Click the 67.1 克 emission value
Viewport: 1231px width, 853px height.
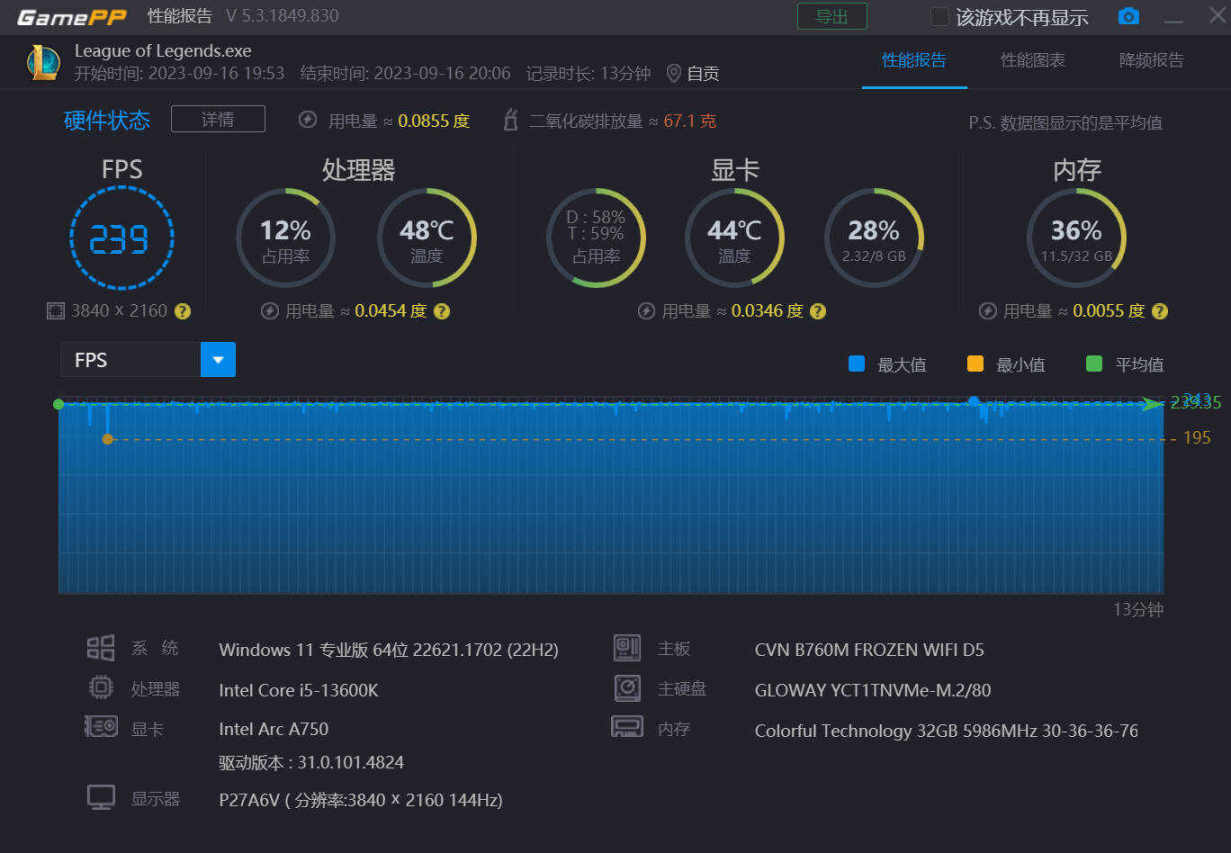pyautogui.click(x=690, y=121)
